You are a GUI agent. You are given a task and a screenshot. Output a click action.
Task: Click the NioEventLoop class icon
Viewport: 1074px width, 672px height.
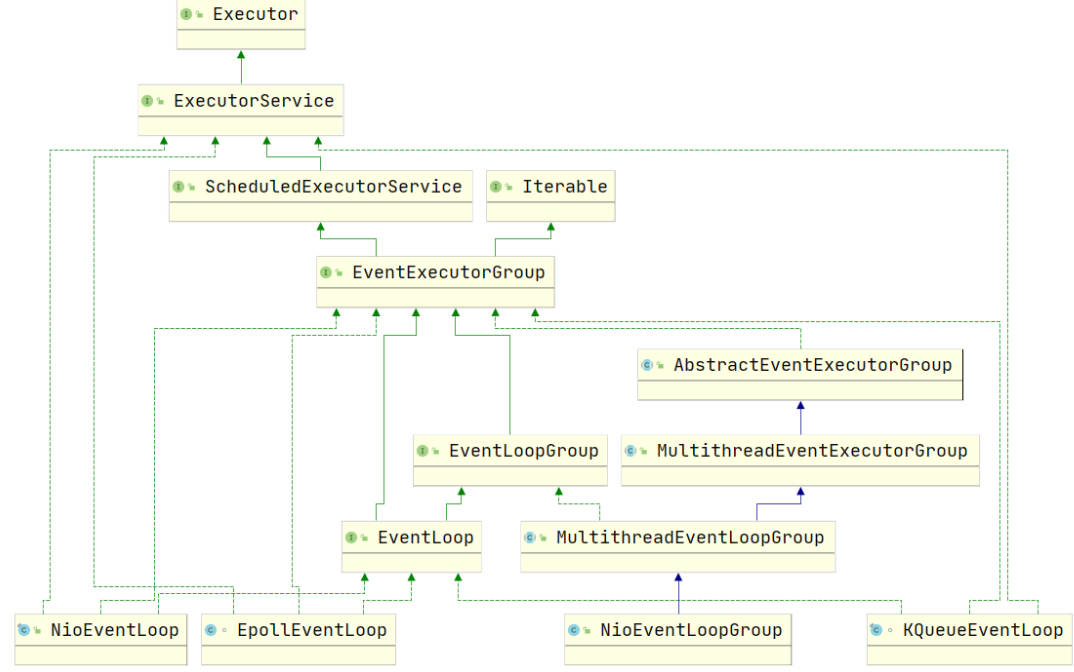coord(25,630)
